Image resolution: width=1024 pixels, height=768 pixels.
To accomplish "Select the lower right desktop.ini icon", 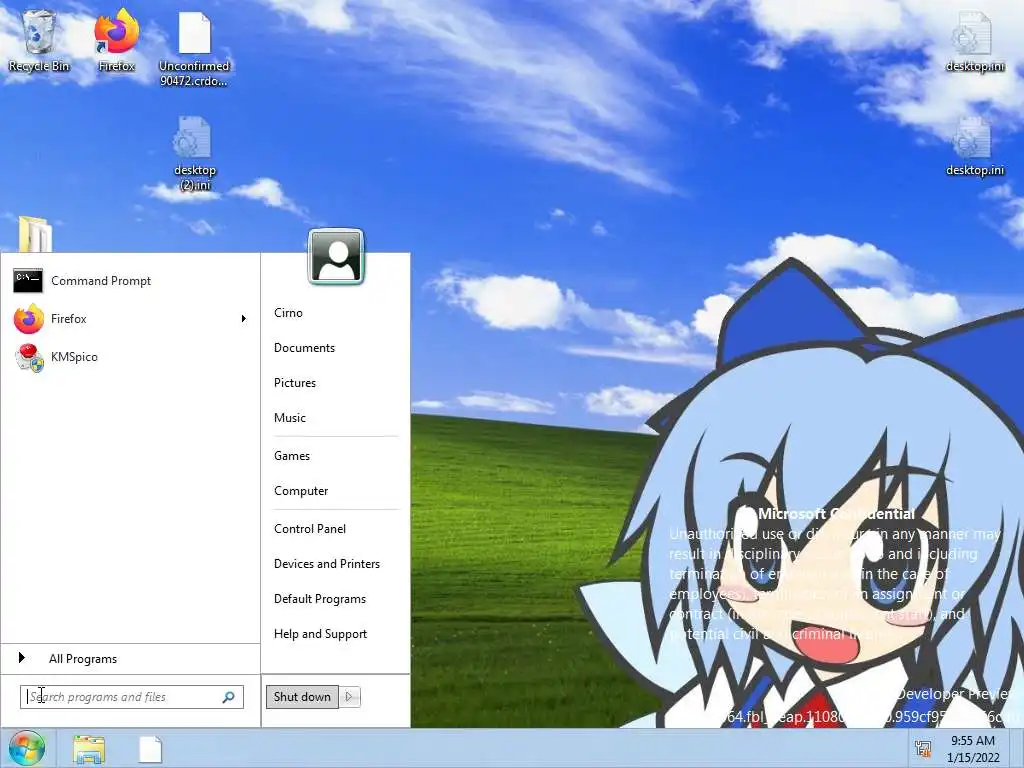I will [x=974, y=146].
